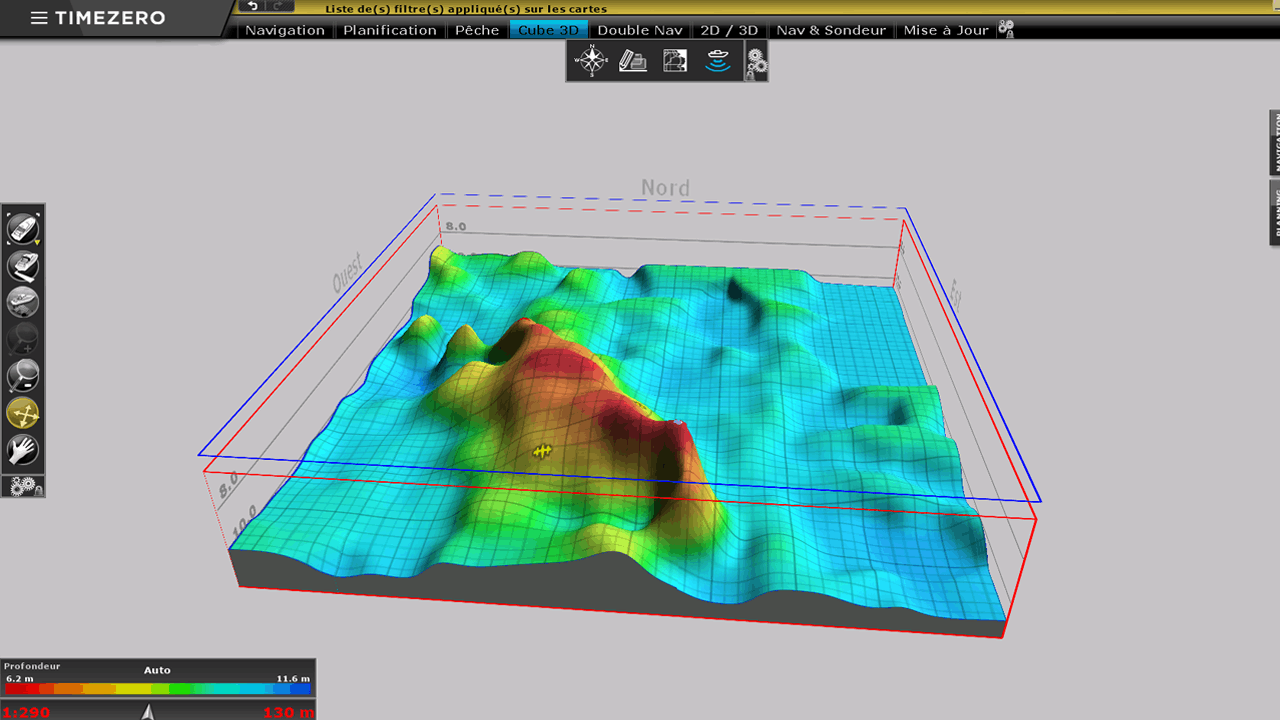Viewport: 1280px width, 720px height.
Task: Open the Planification tab
Action: [390, 30]
